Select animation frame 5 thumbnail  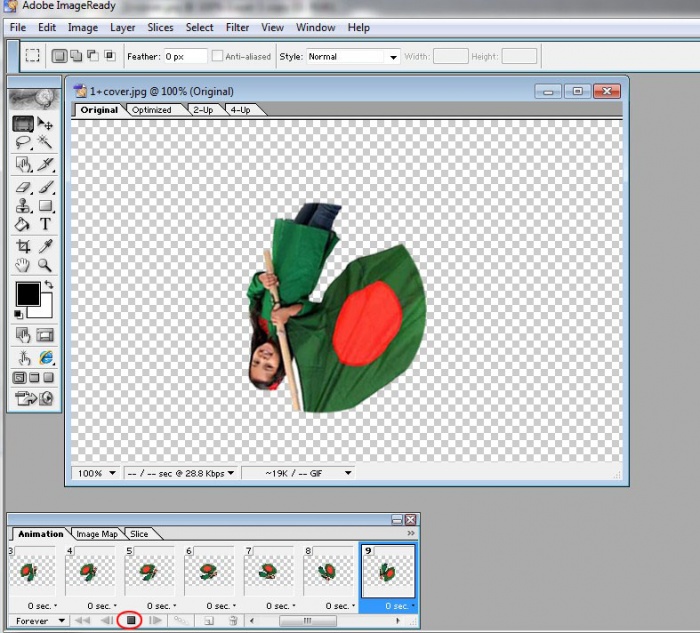(x=147, y=574)
